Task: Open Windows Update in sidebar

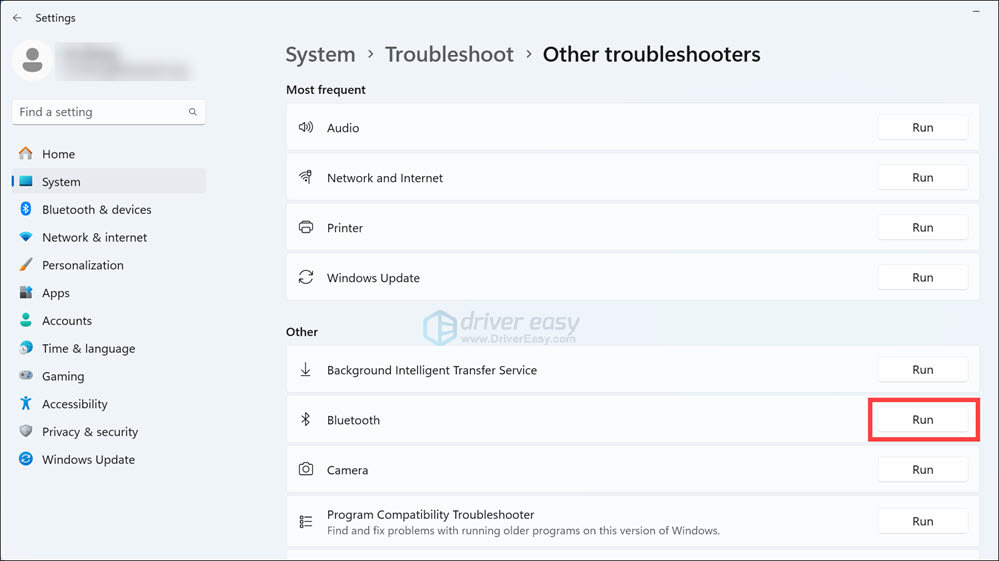Action: tap(88, 460)
